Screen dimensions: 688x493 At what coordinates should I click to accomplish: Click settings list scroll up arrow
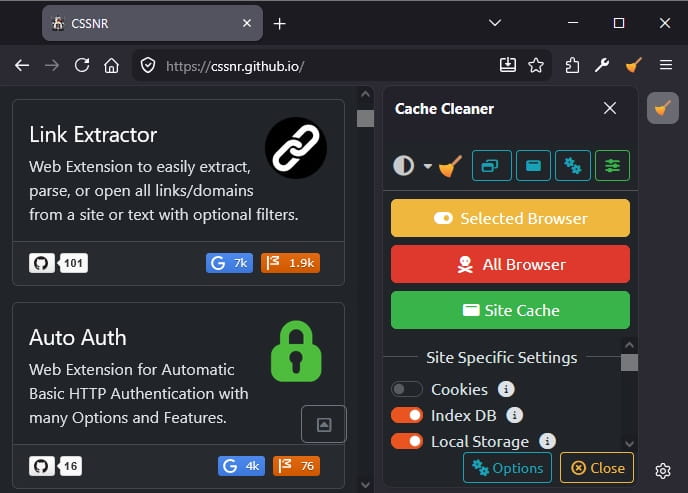tap(629, 345)
